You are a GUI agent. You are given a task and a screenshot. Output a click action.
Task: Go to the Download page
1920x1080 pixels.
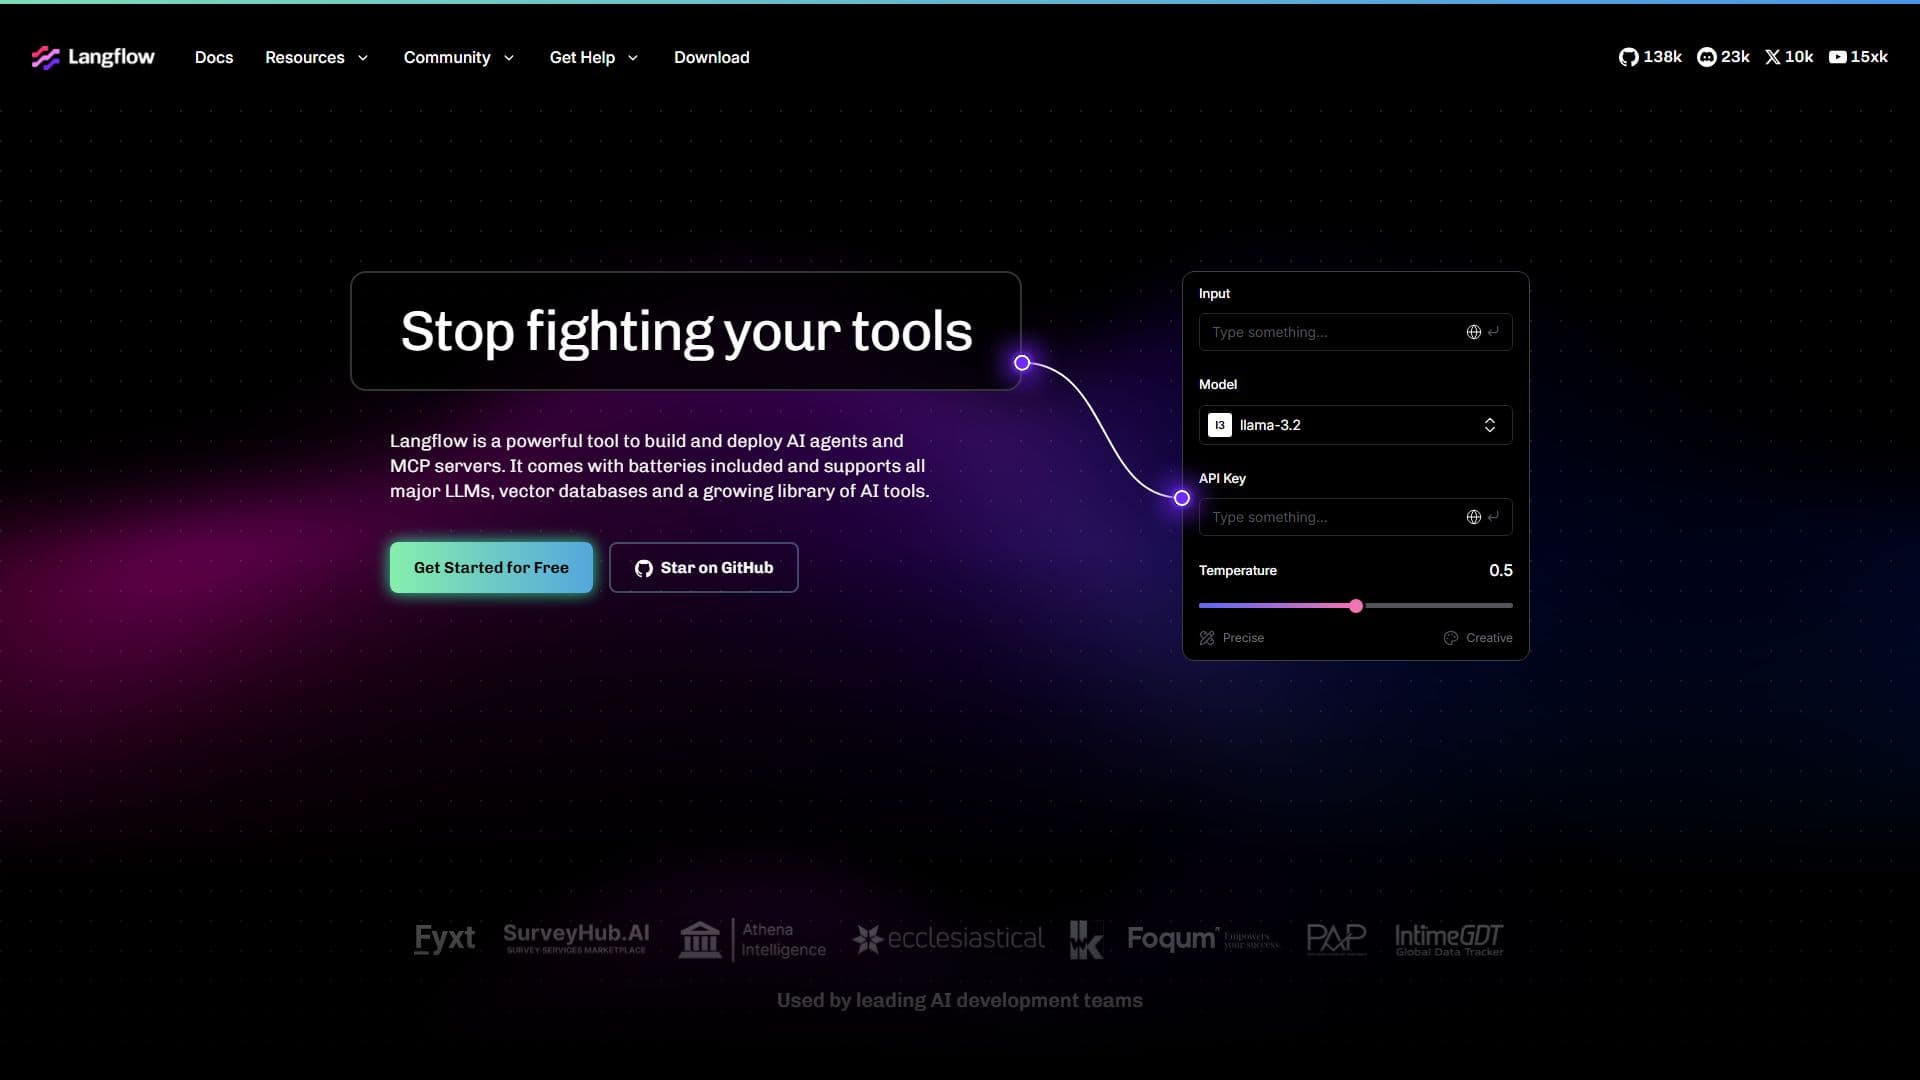click(x=712, y=57)
